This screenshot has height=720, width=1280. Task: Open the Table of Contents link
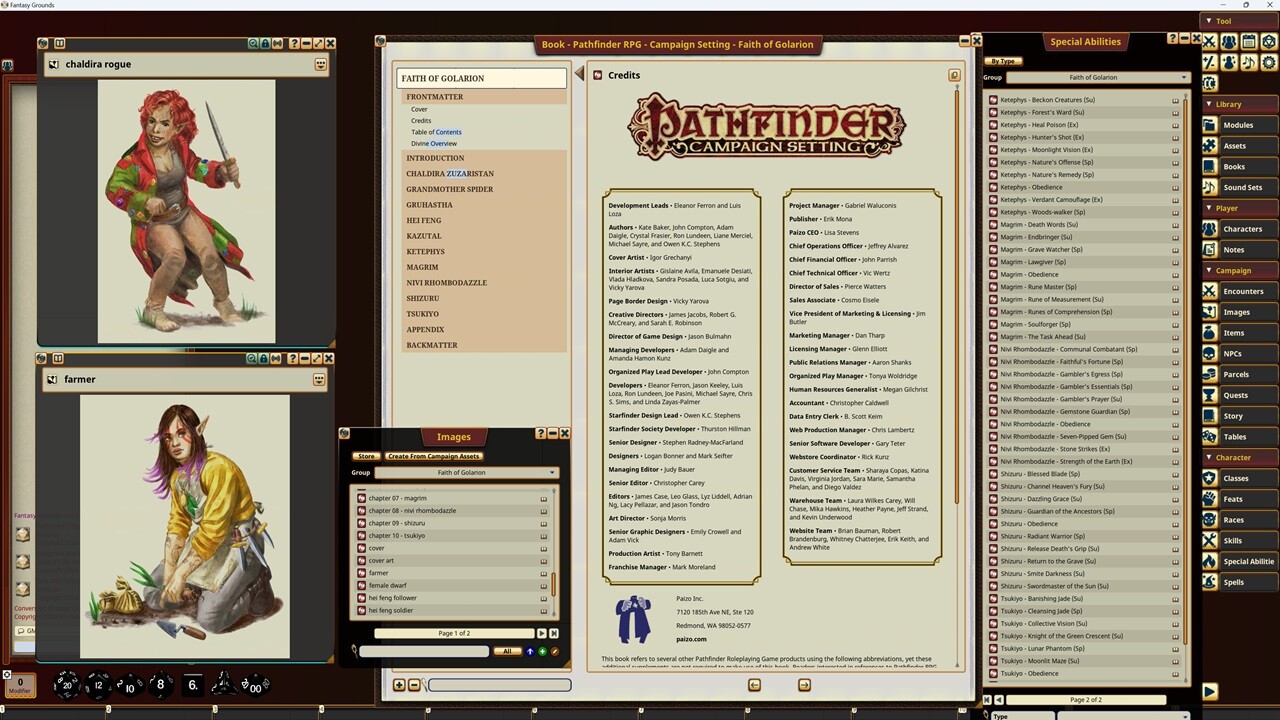(x=436, y=131)
